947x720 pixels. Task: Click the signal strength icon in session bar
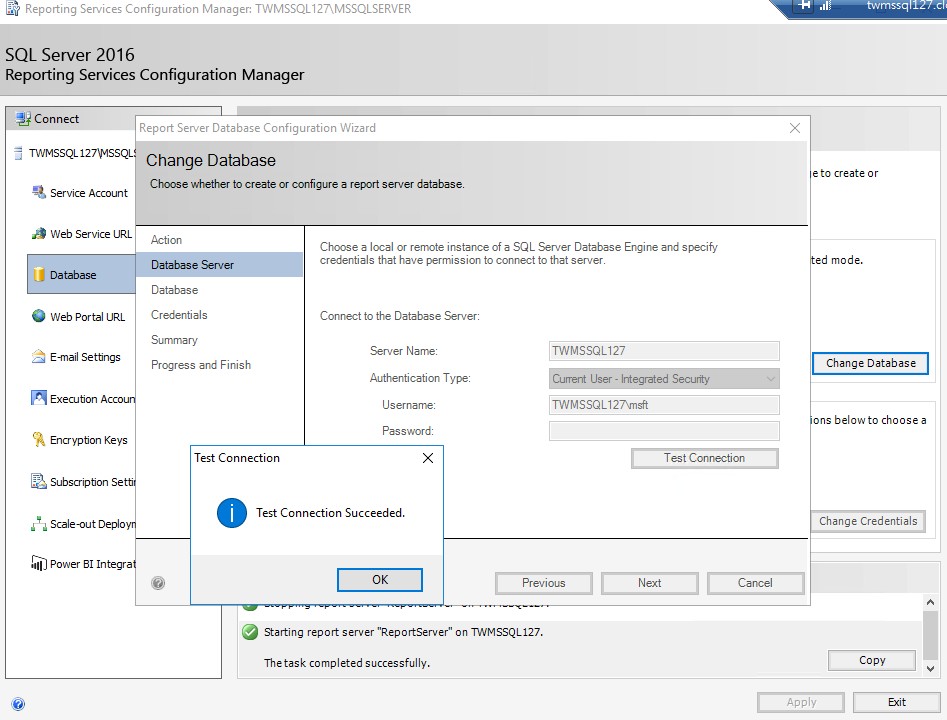826,5
